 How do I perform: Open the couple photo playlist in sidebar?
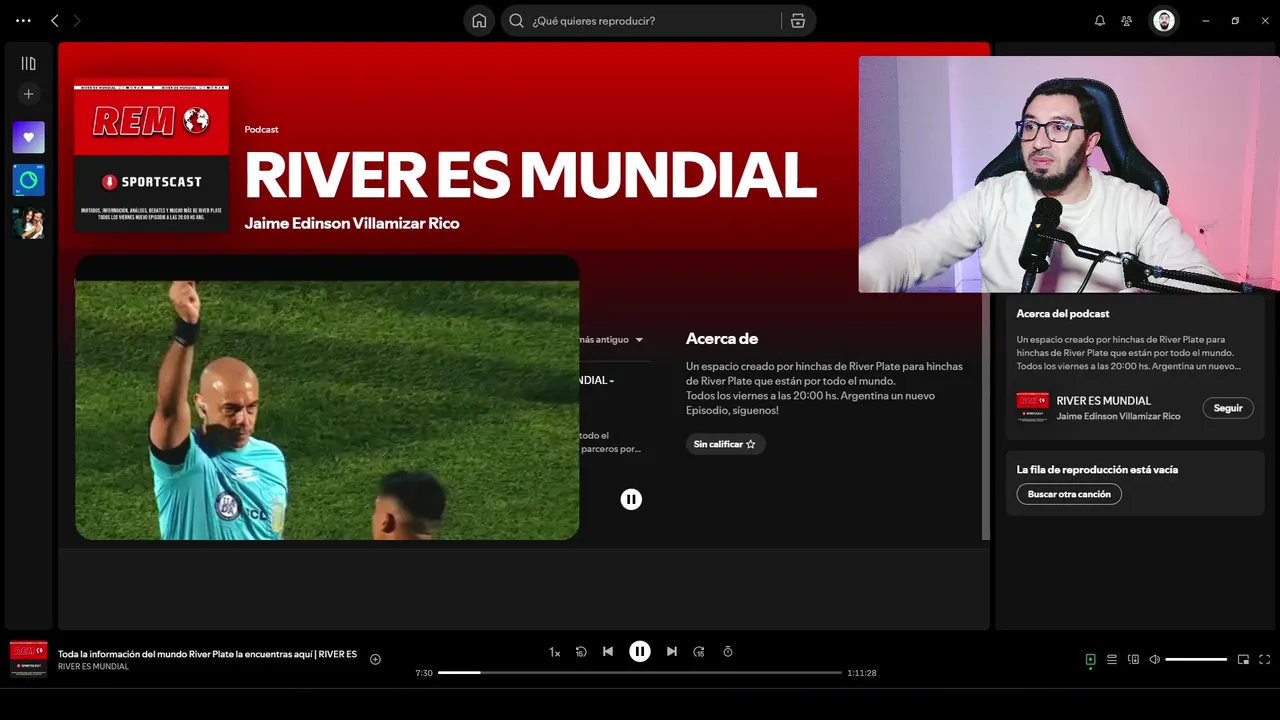pos(28,223)
